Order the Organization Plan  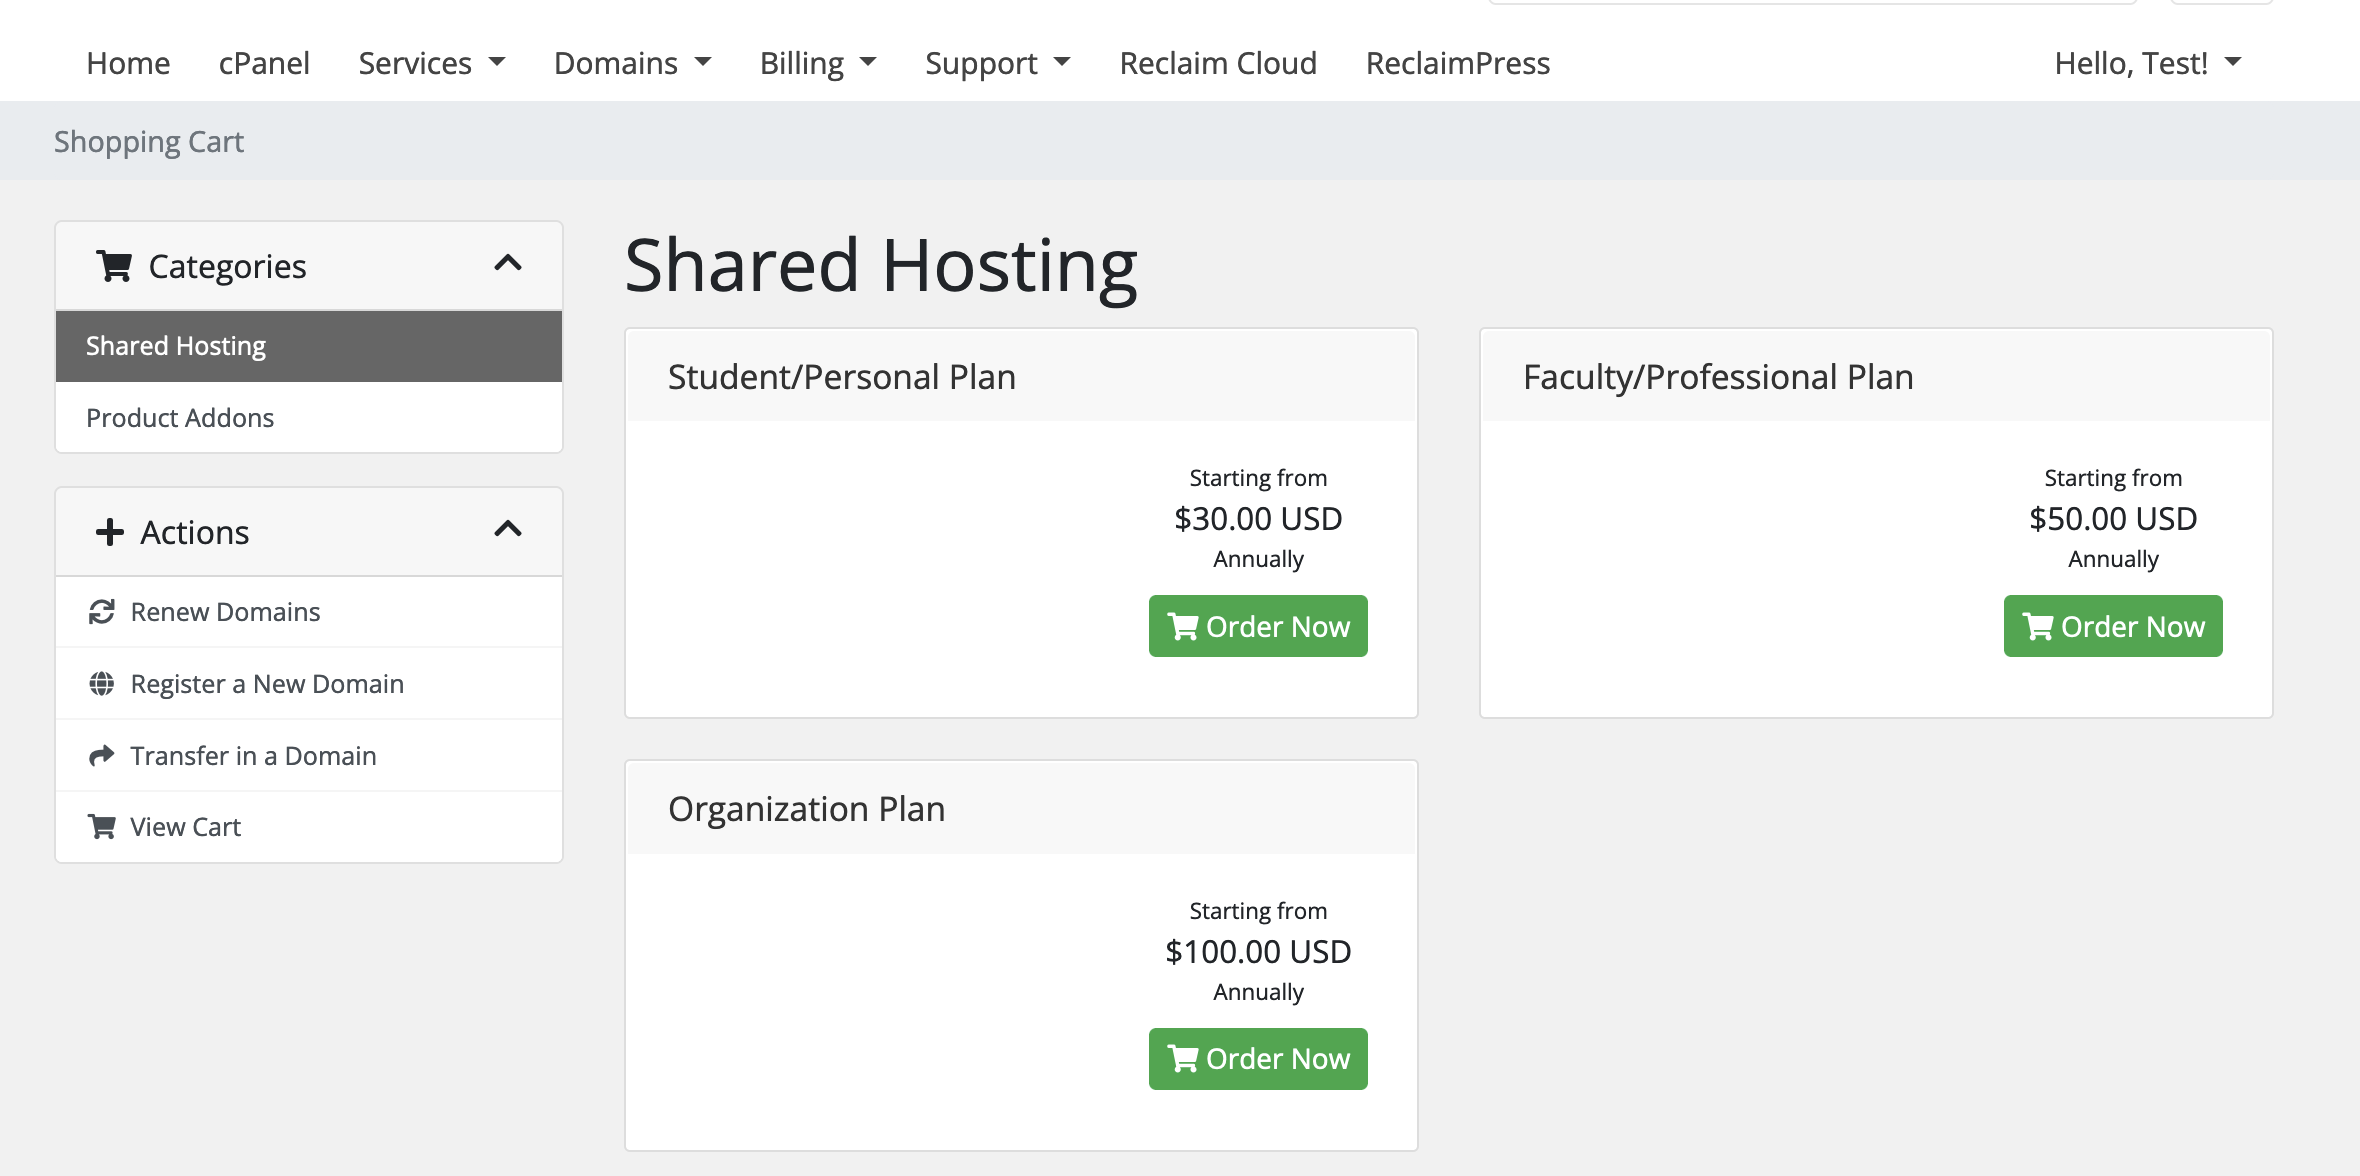(1258, 1059)
